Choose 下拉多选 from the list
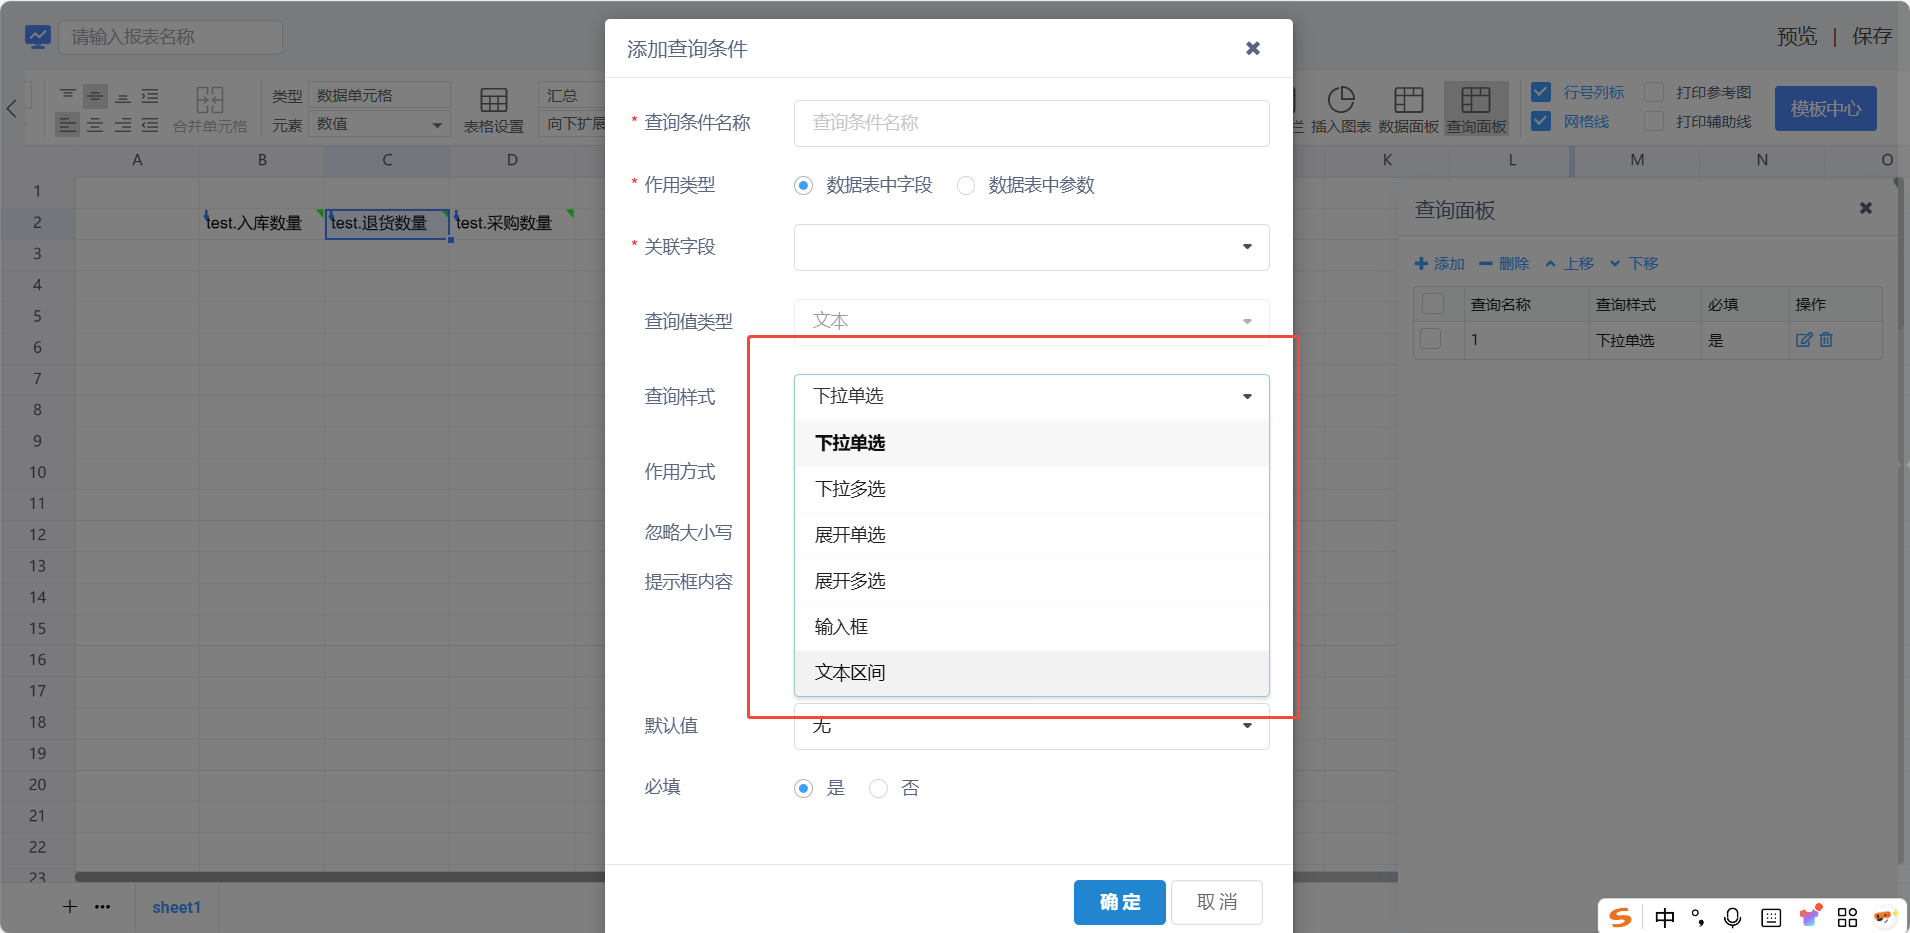Viewport: 1910px width, 933px height. point(850,489)
